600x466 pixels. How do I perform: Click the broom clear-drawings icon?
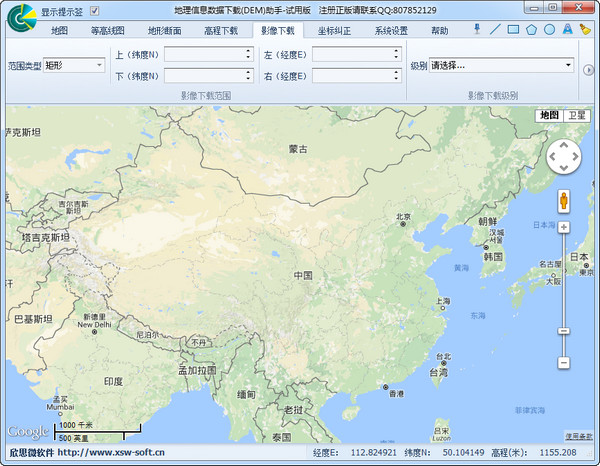point(585,29)
